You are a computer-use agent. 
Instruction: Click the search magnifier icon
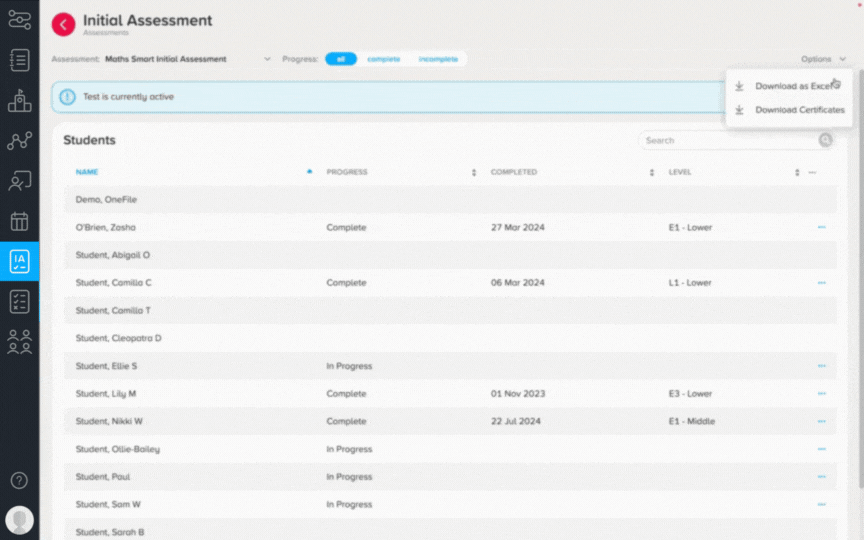[x=825, y=140]
